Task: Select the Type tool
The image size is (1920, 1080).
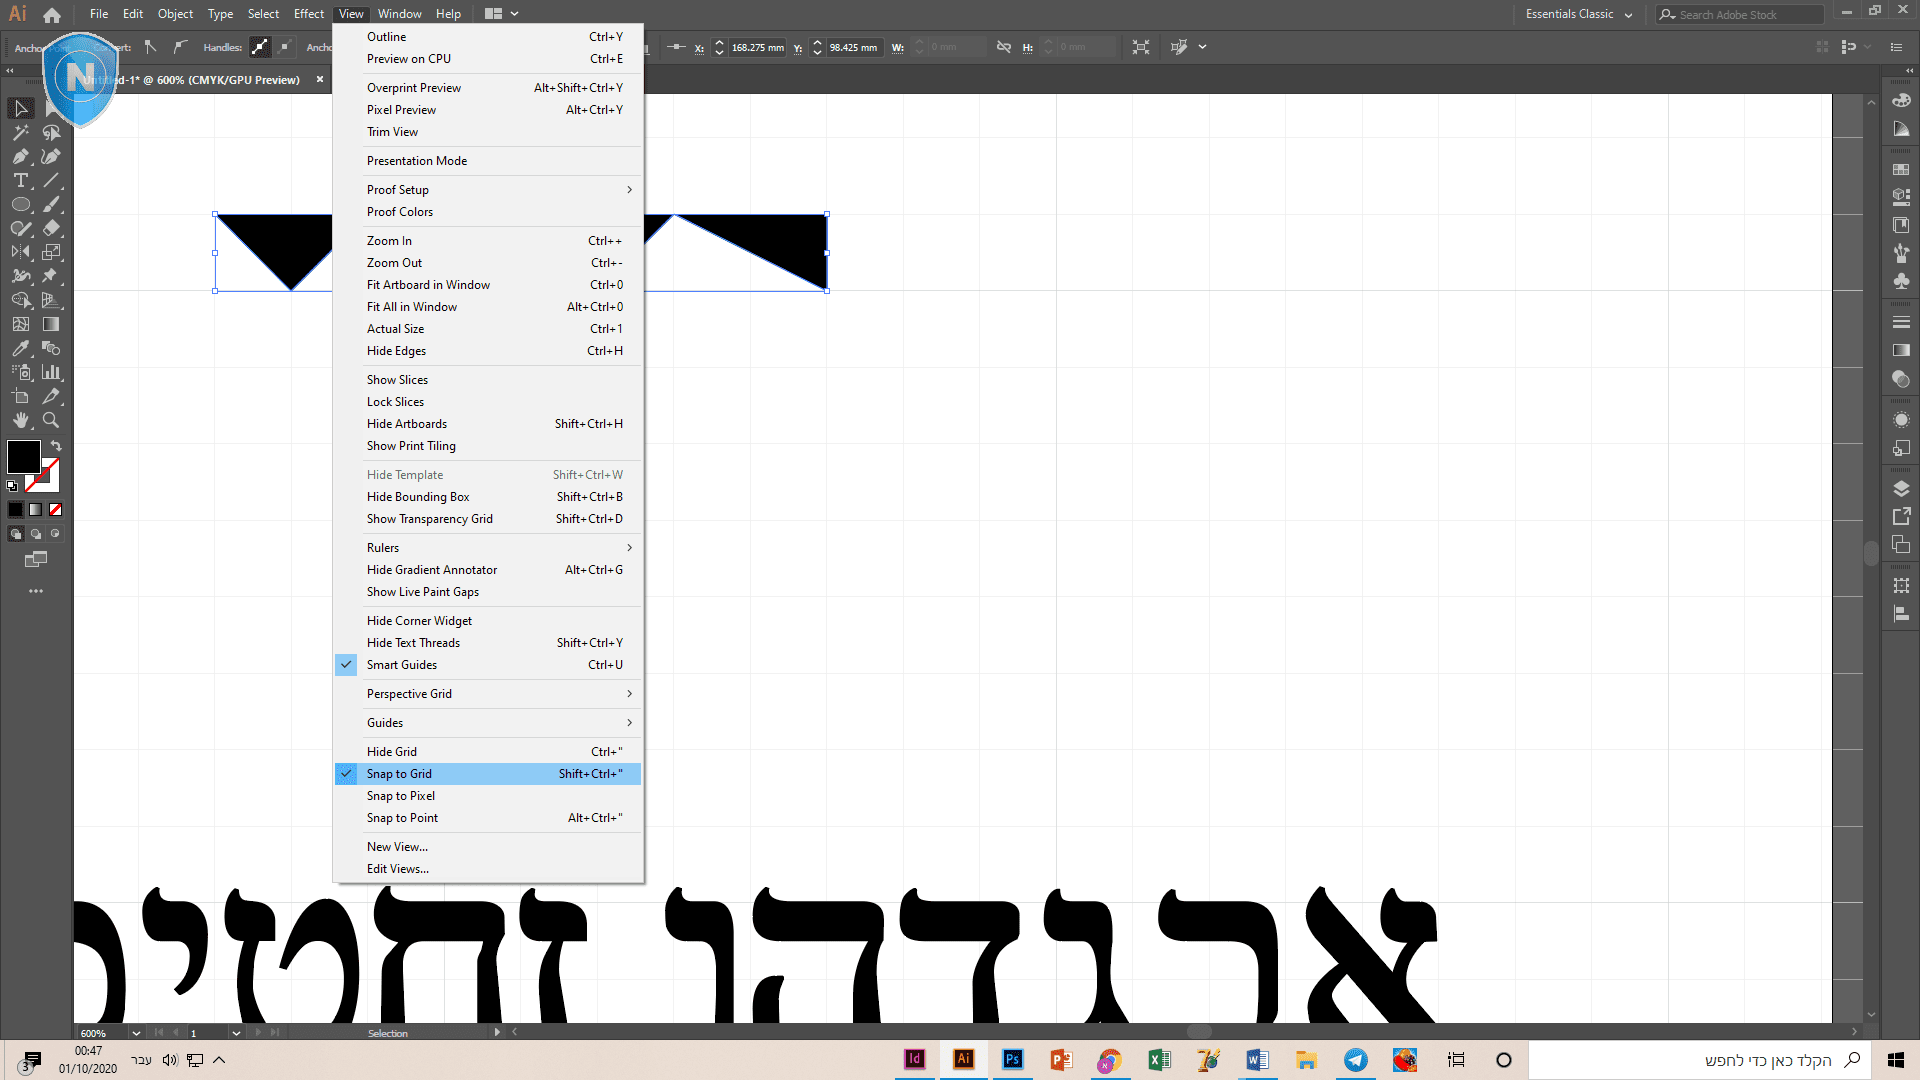Action: point(20,181)
